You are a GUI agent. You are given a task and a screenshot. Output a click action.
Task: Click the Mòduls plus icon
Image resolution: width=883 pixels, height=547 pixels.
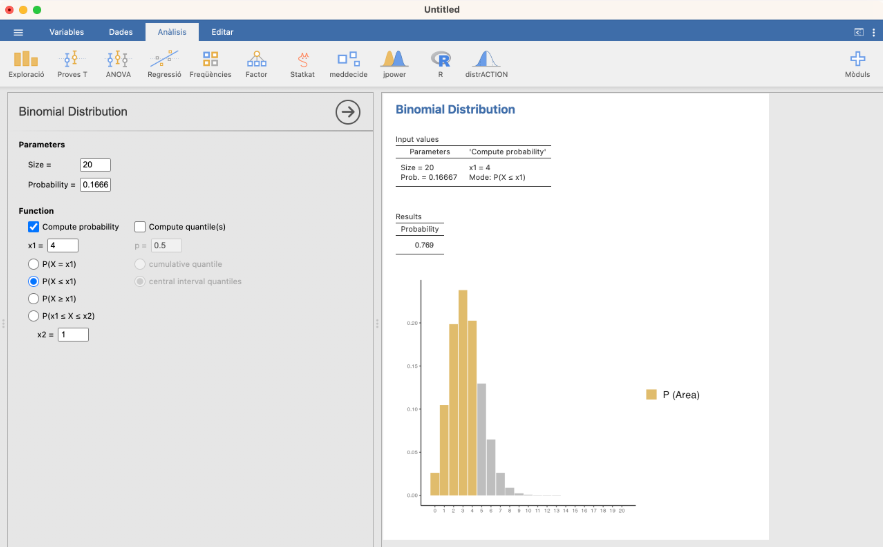858,59
